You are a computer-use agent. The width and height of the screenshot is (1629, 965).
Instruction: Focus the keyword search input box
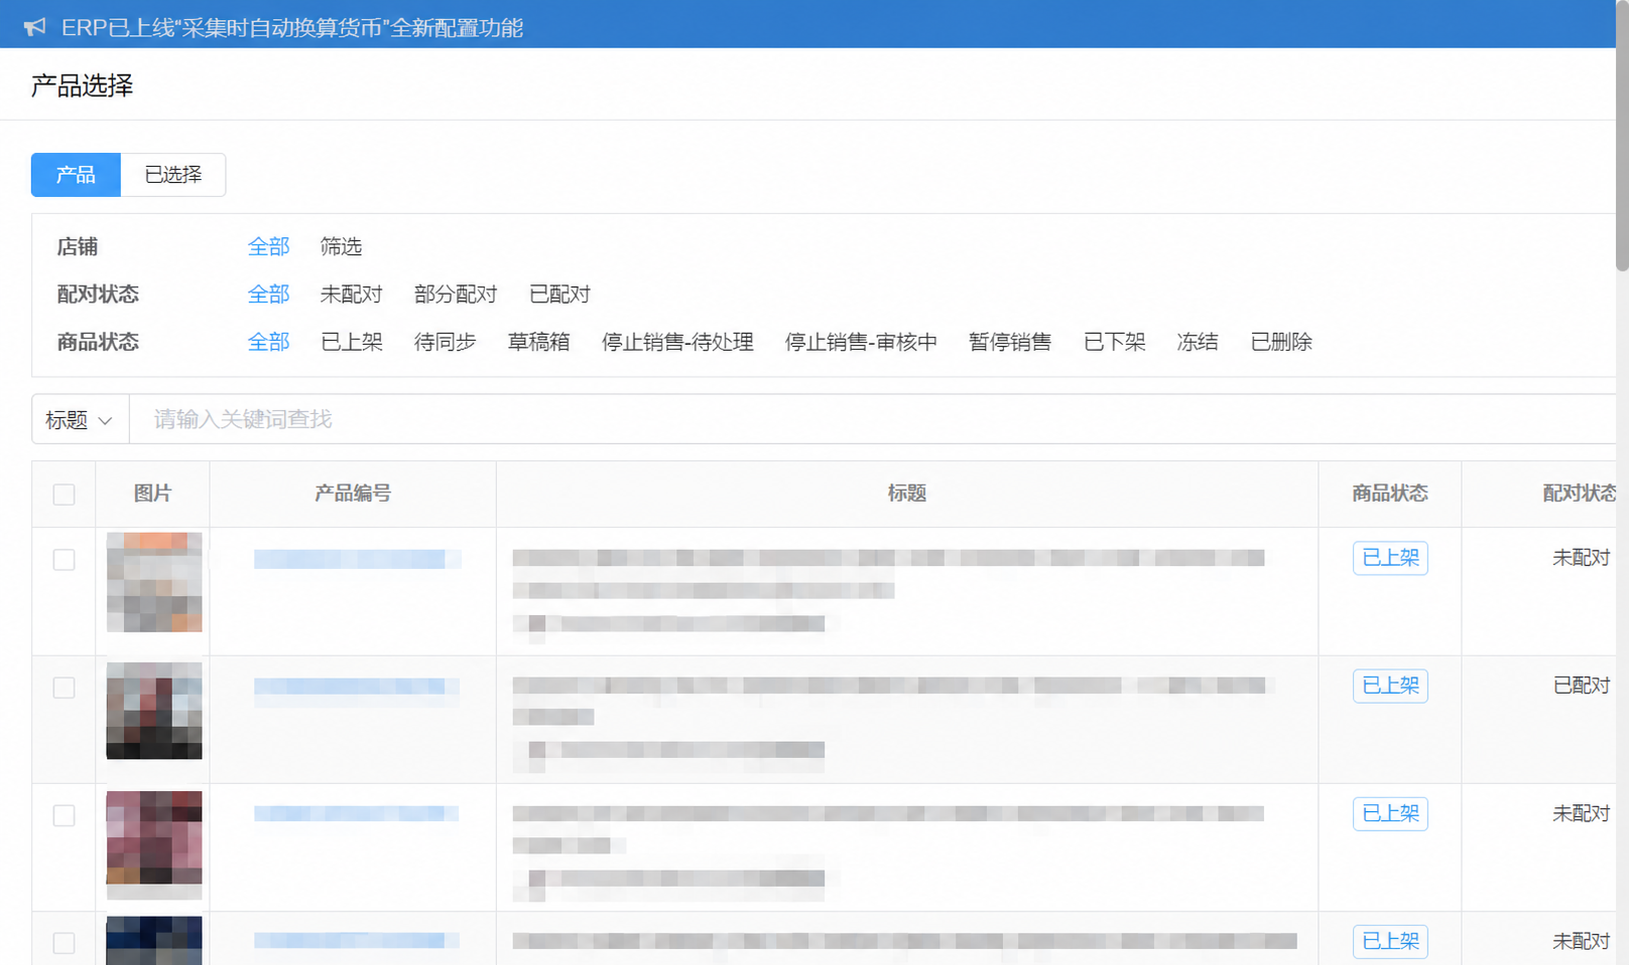(x=872, y=420)
